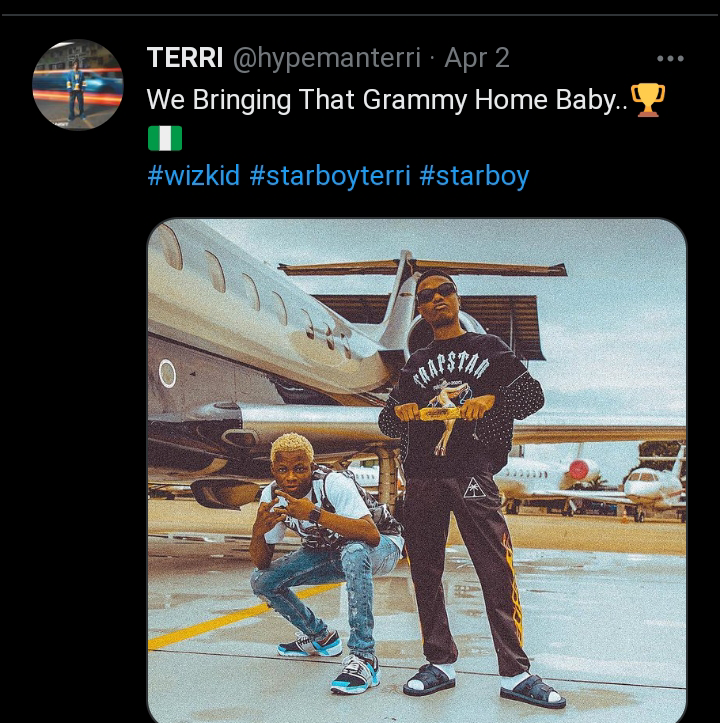Open the @hypemanterri handle
The image size is (720, 723).
point(327,59)
